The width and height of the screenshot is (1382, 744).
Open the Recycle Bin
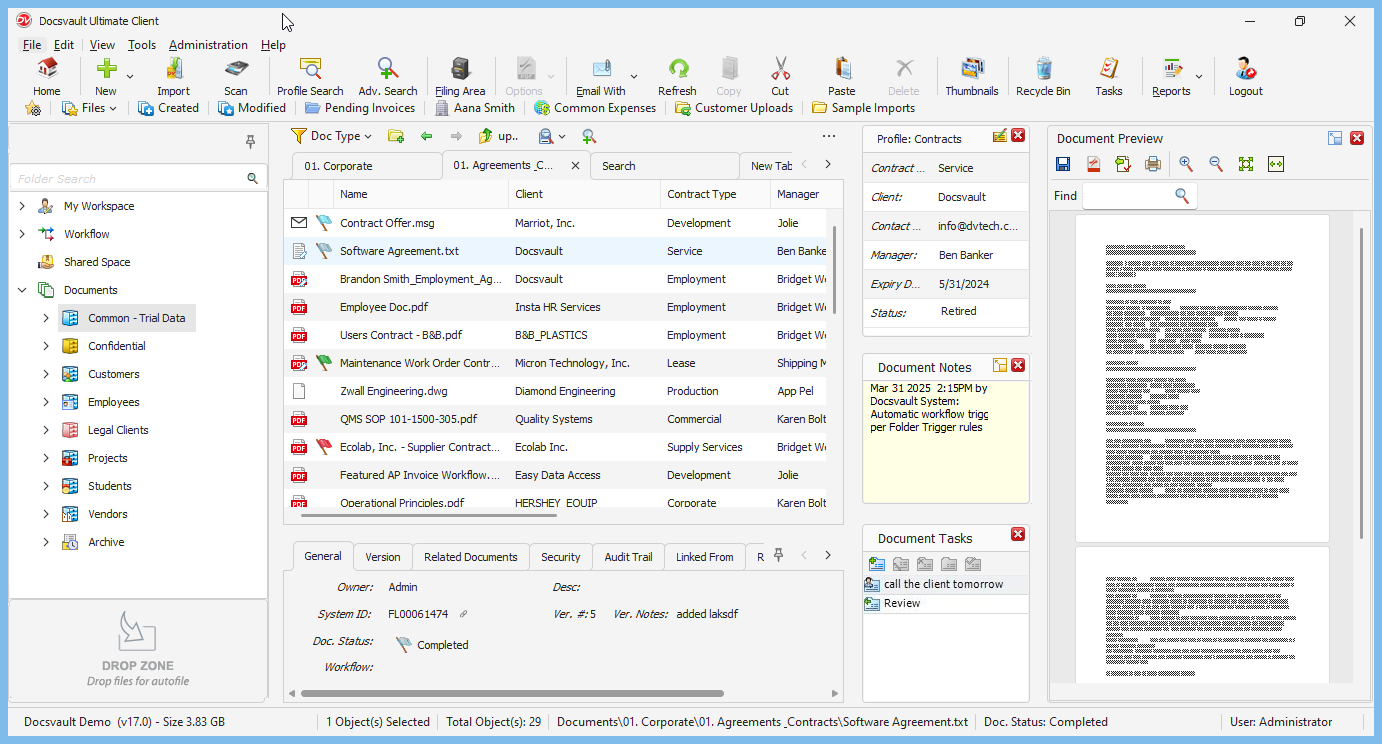pyautogui.click(x=1043, y=77)
